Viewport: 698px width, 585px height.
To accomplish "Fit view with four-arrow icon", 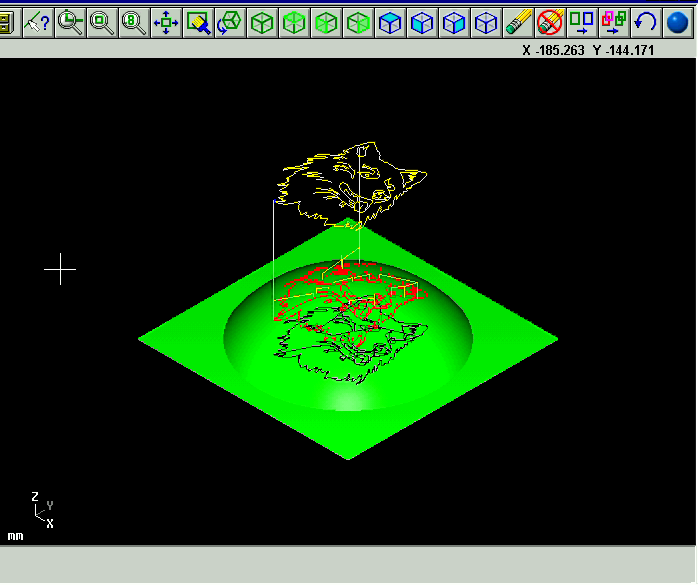I will pos(166,22).
